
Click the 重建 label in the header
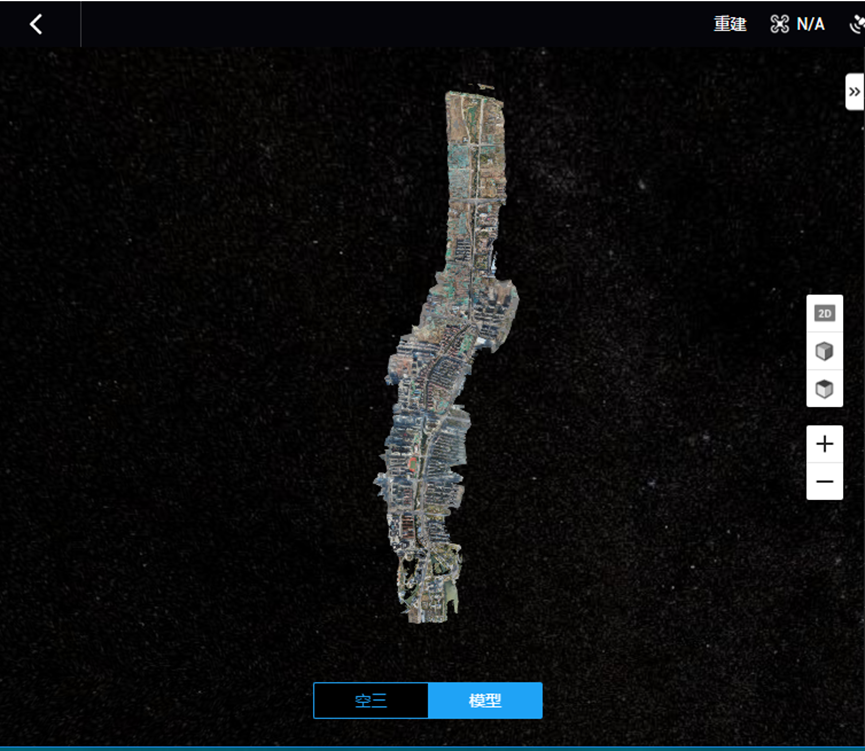(730, 24)
